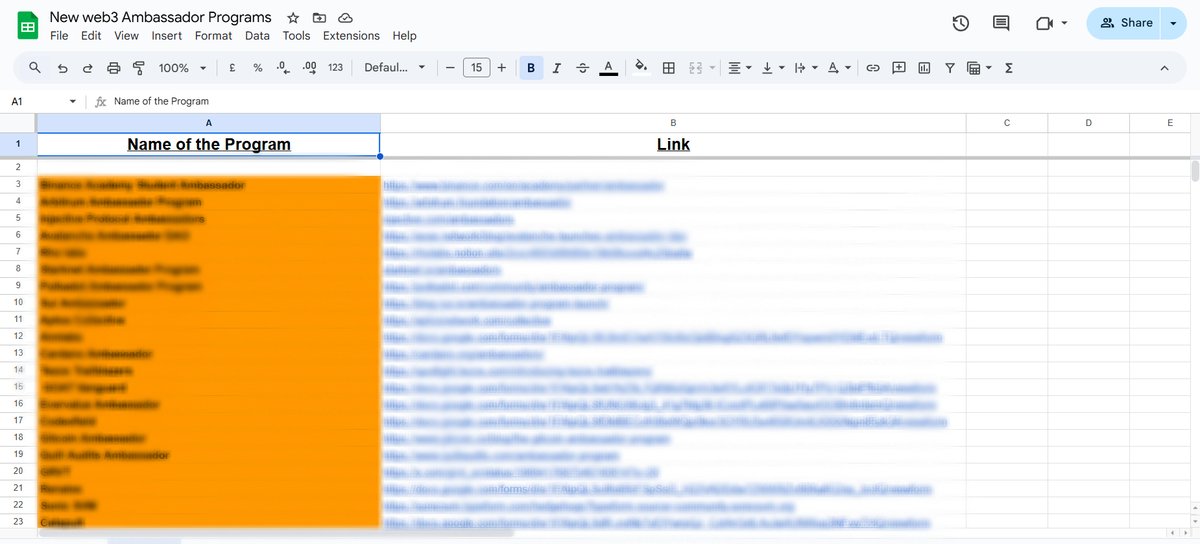The height and width of the screenshot is (544, 1200).
Task: Open search the menus magnifier icon
Action: click(x=35, y=68)
